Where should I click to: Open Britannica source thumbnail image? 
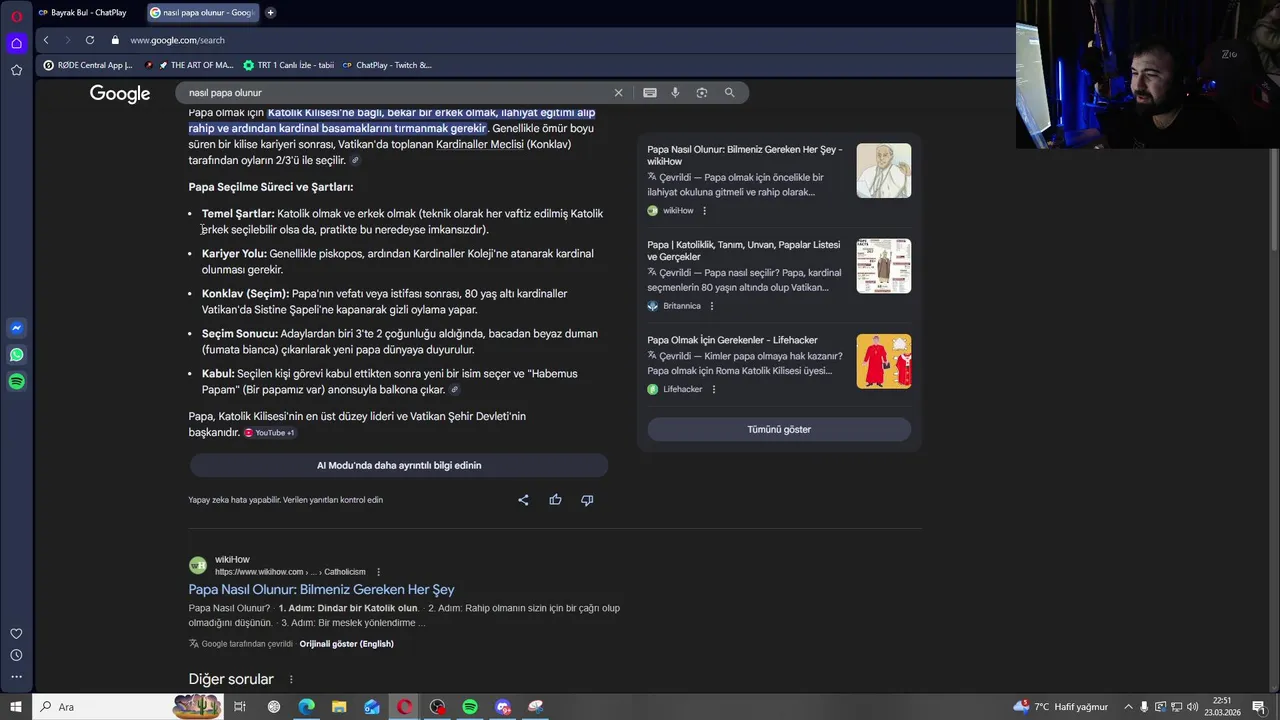[884, 266]
